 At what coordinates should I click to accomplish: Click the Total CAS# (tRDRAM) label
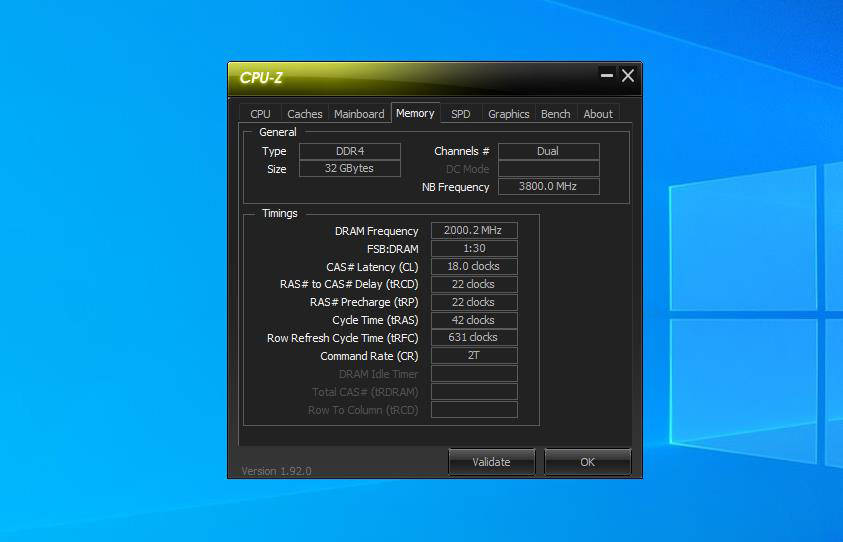point(366,393)
